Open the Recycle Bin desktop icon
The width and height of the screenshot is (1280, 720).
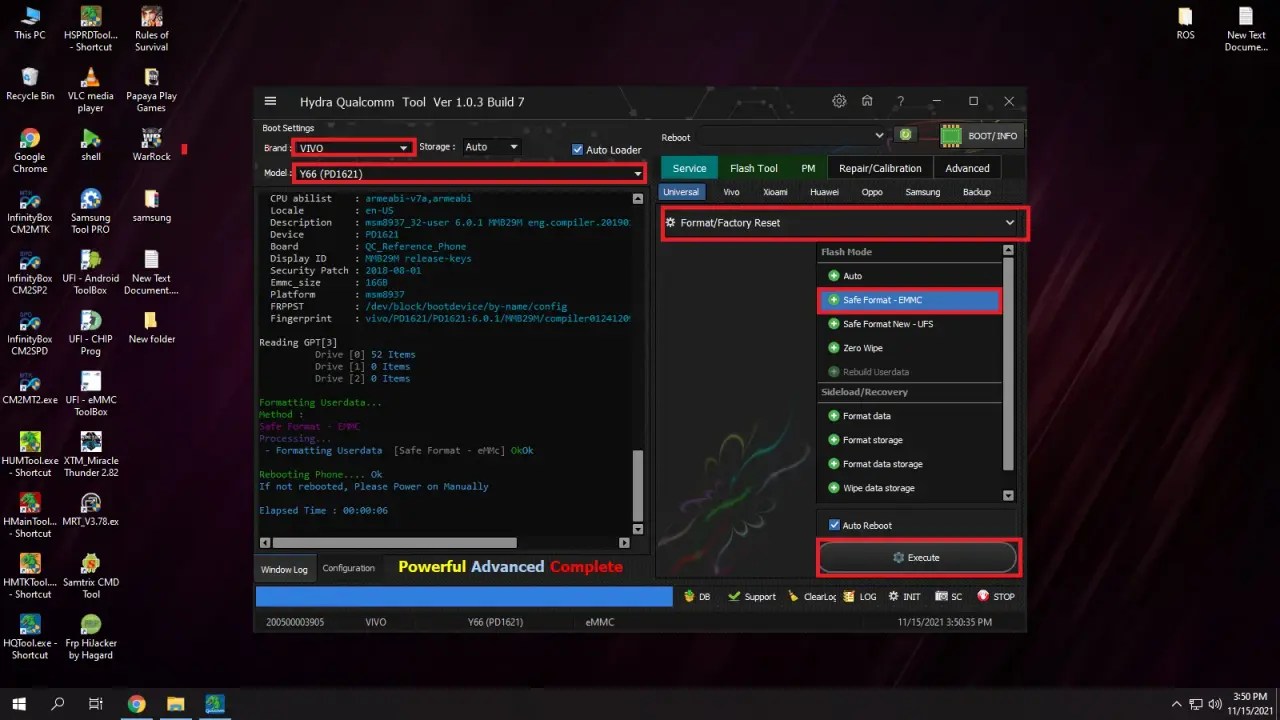point(30,84)
